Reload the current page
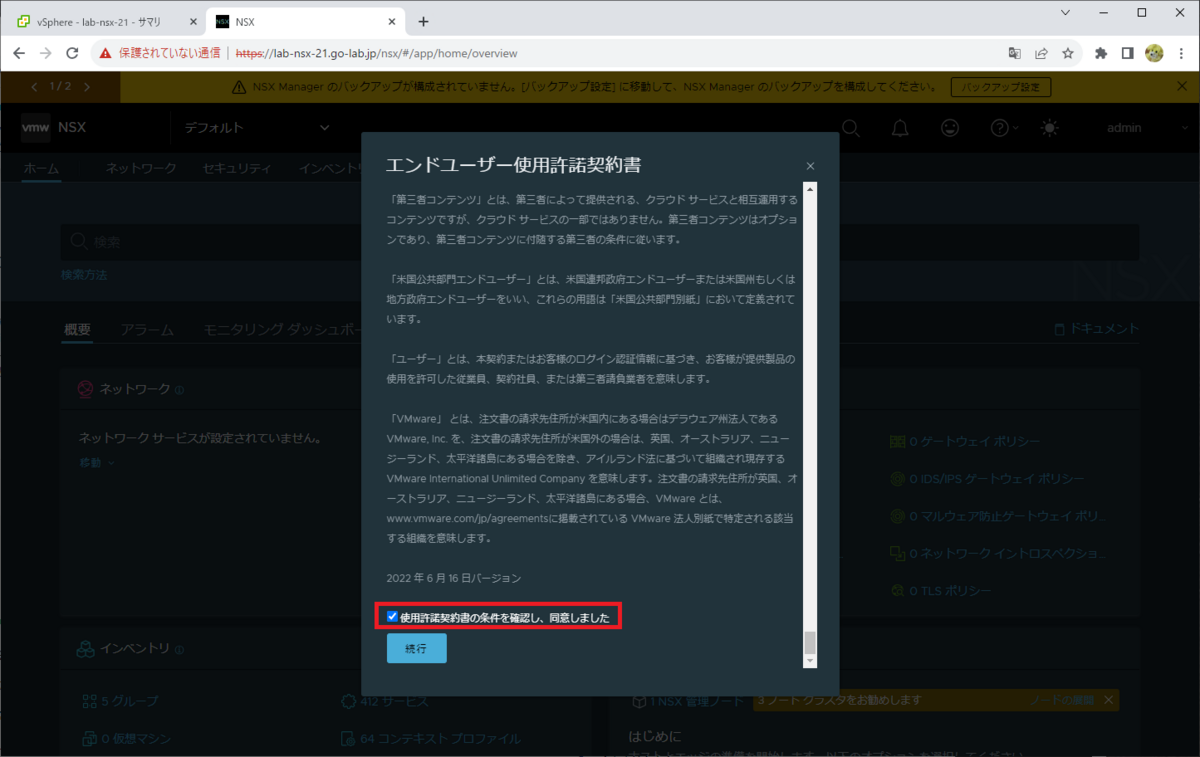 click(x=72, y=53)
